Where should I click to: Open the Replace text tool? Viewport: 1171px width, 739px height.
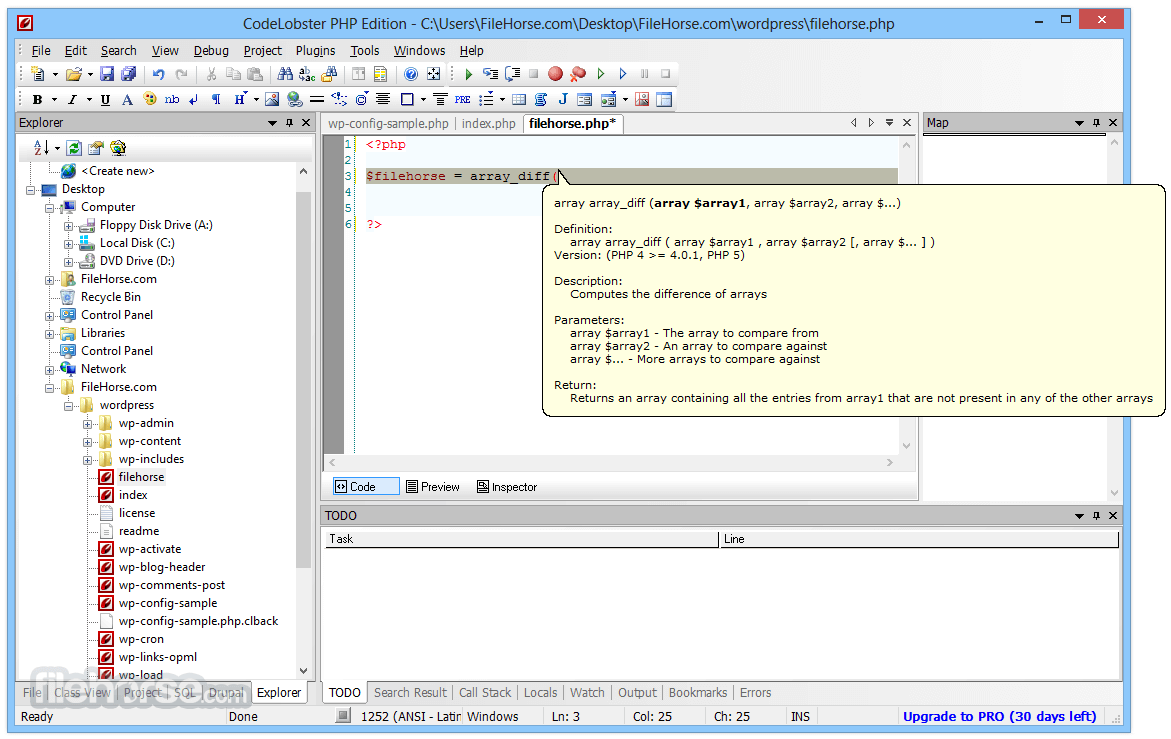click(307, 74)
